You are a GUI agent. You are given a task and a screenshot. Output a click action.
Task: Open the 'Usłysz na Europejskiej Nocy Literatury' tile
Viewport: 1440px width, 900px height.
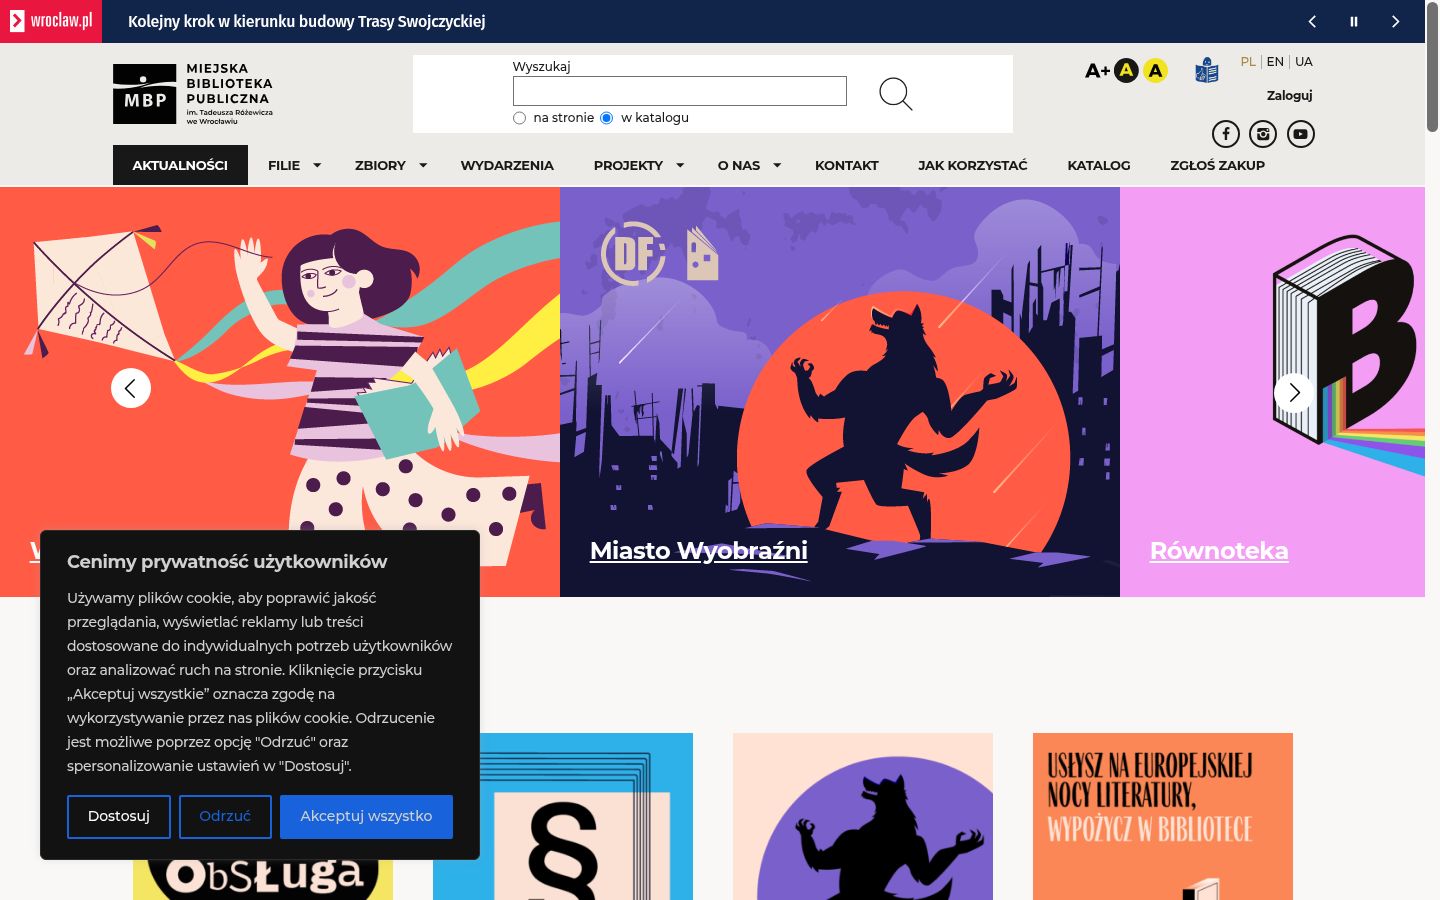(1163, 816)
